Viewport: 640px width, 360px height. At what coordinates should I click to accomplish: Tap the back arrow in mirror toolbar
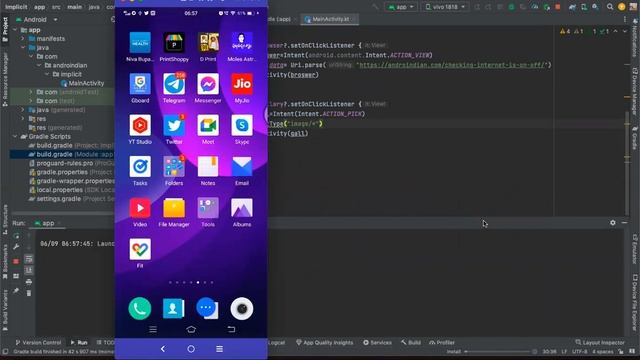click(x=163, y=349)
